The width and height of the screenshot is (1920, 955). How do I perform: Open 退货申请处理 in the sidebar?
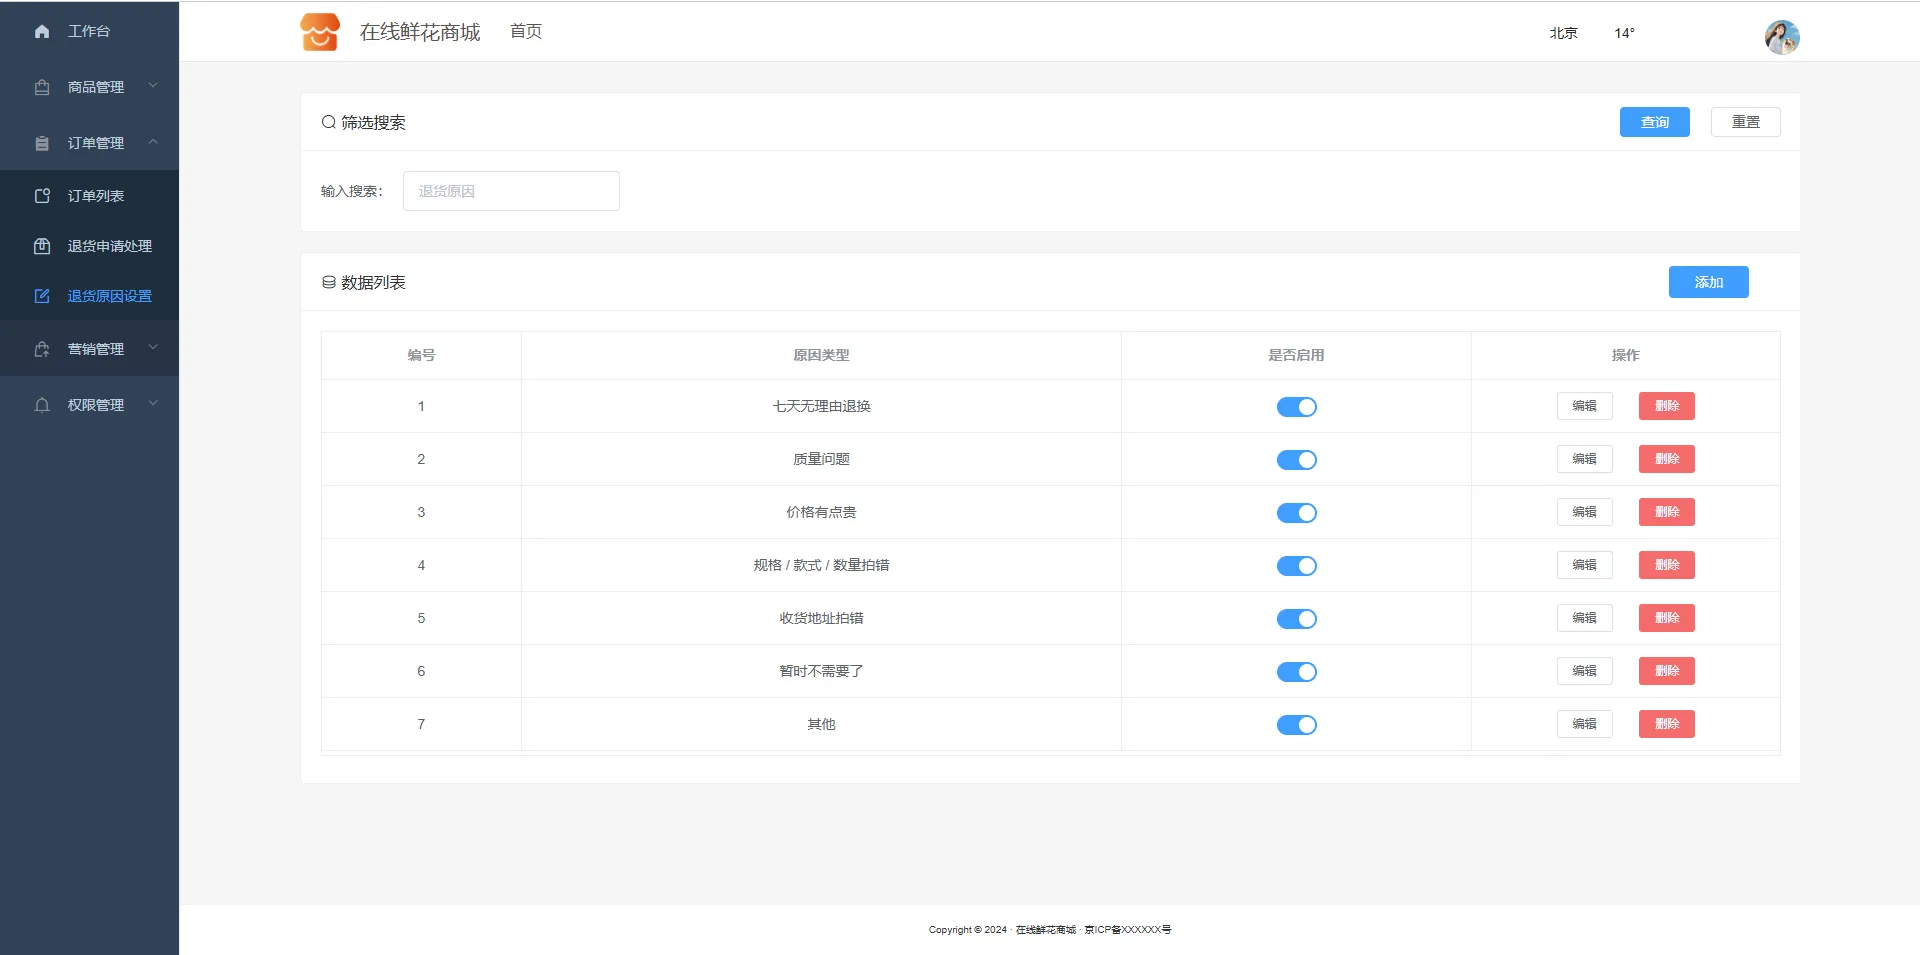[109, 246]
